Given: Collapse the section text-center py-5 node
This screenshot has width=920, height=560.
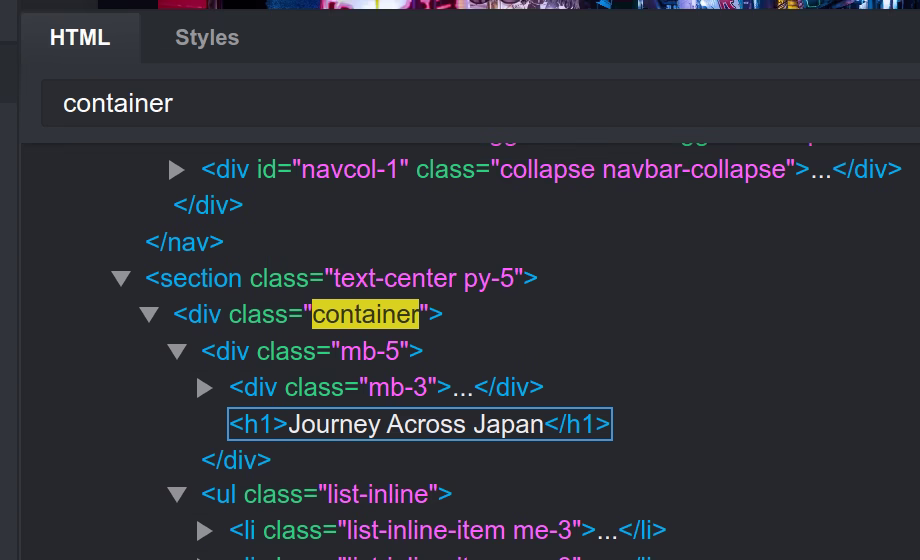Looking at the screenshot, I should pyautogui.click(x=122, y=279).
